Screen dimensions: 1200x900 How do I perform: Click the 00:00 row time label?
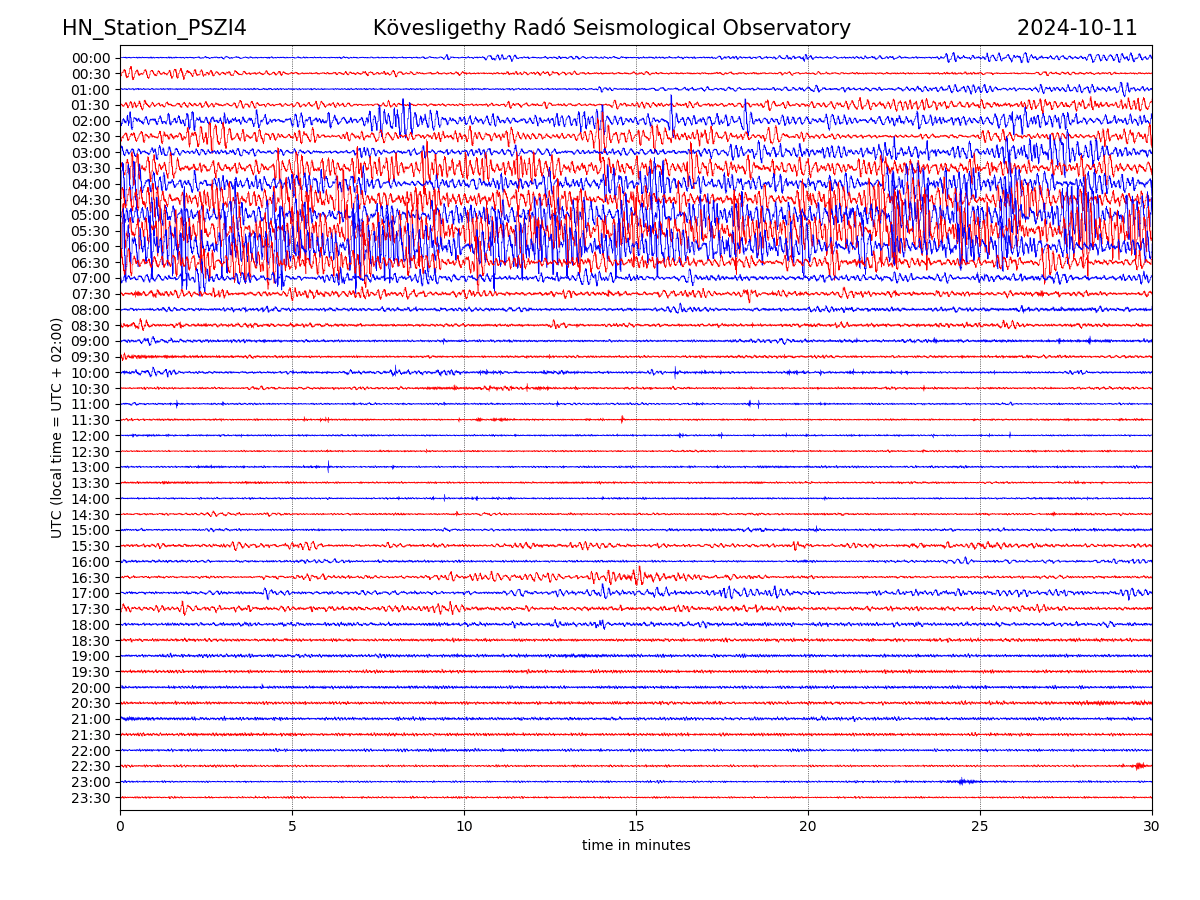tap(90, 58)
